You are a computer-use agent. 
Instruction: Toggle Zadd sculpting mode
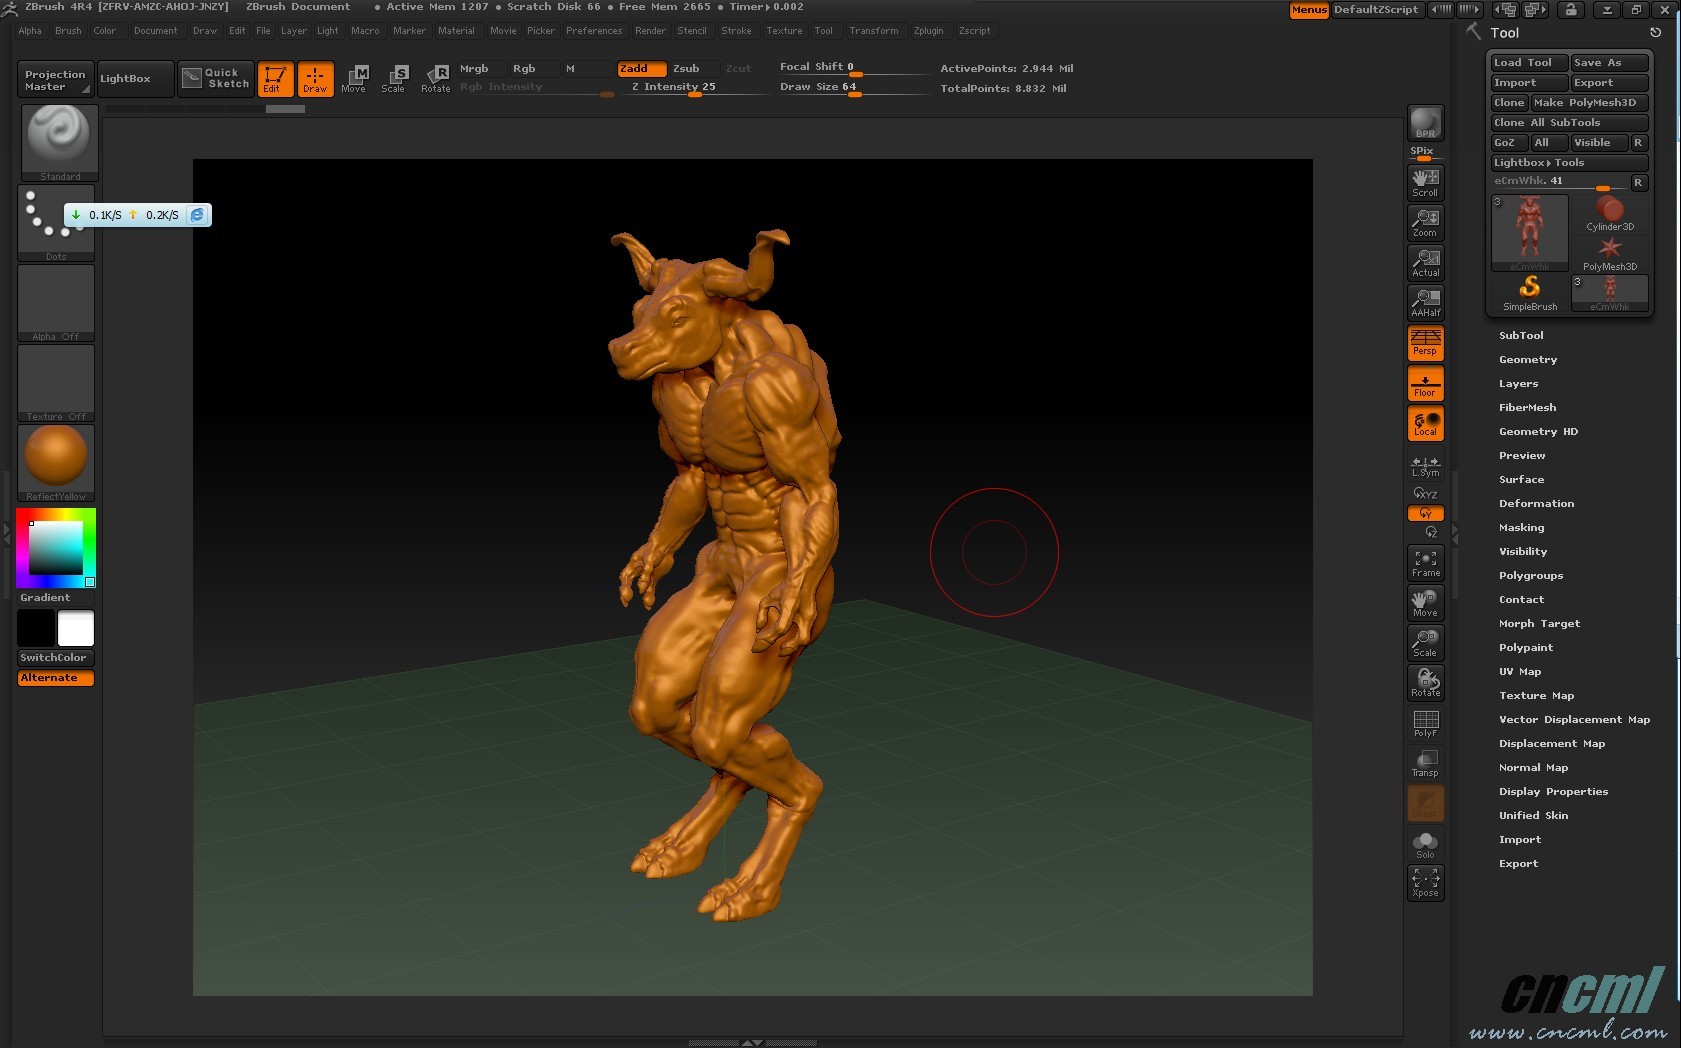[x=641, y=68]
